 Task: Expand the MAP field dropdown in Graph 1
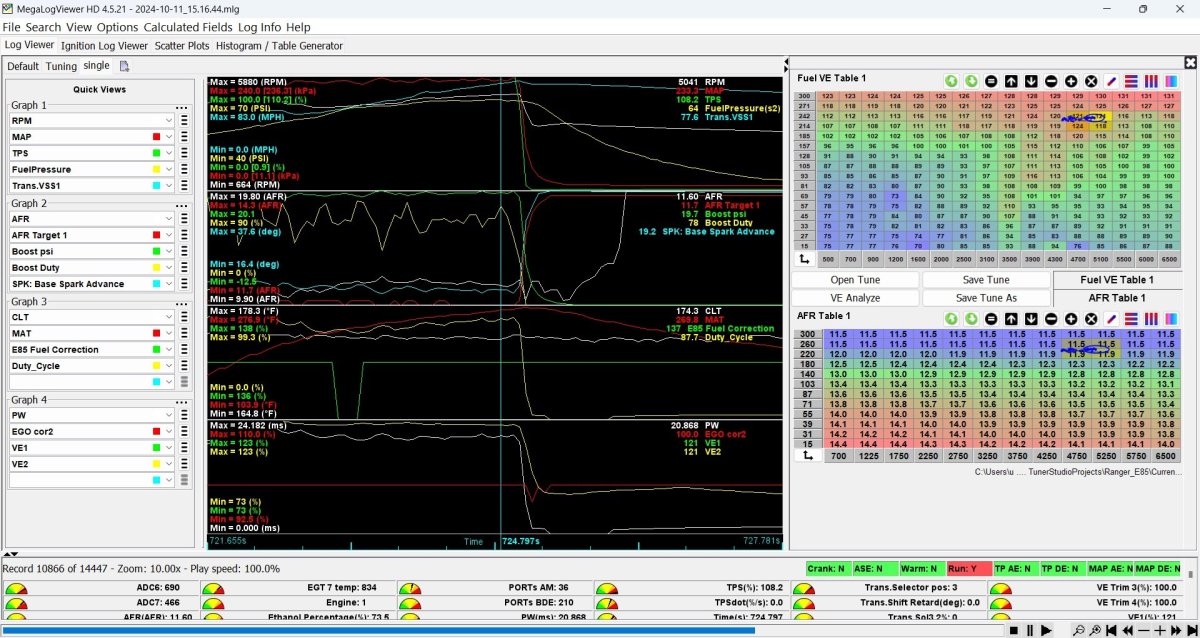(x=170, y=137)
